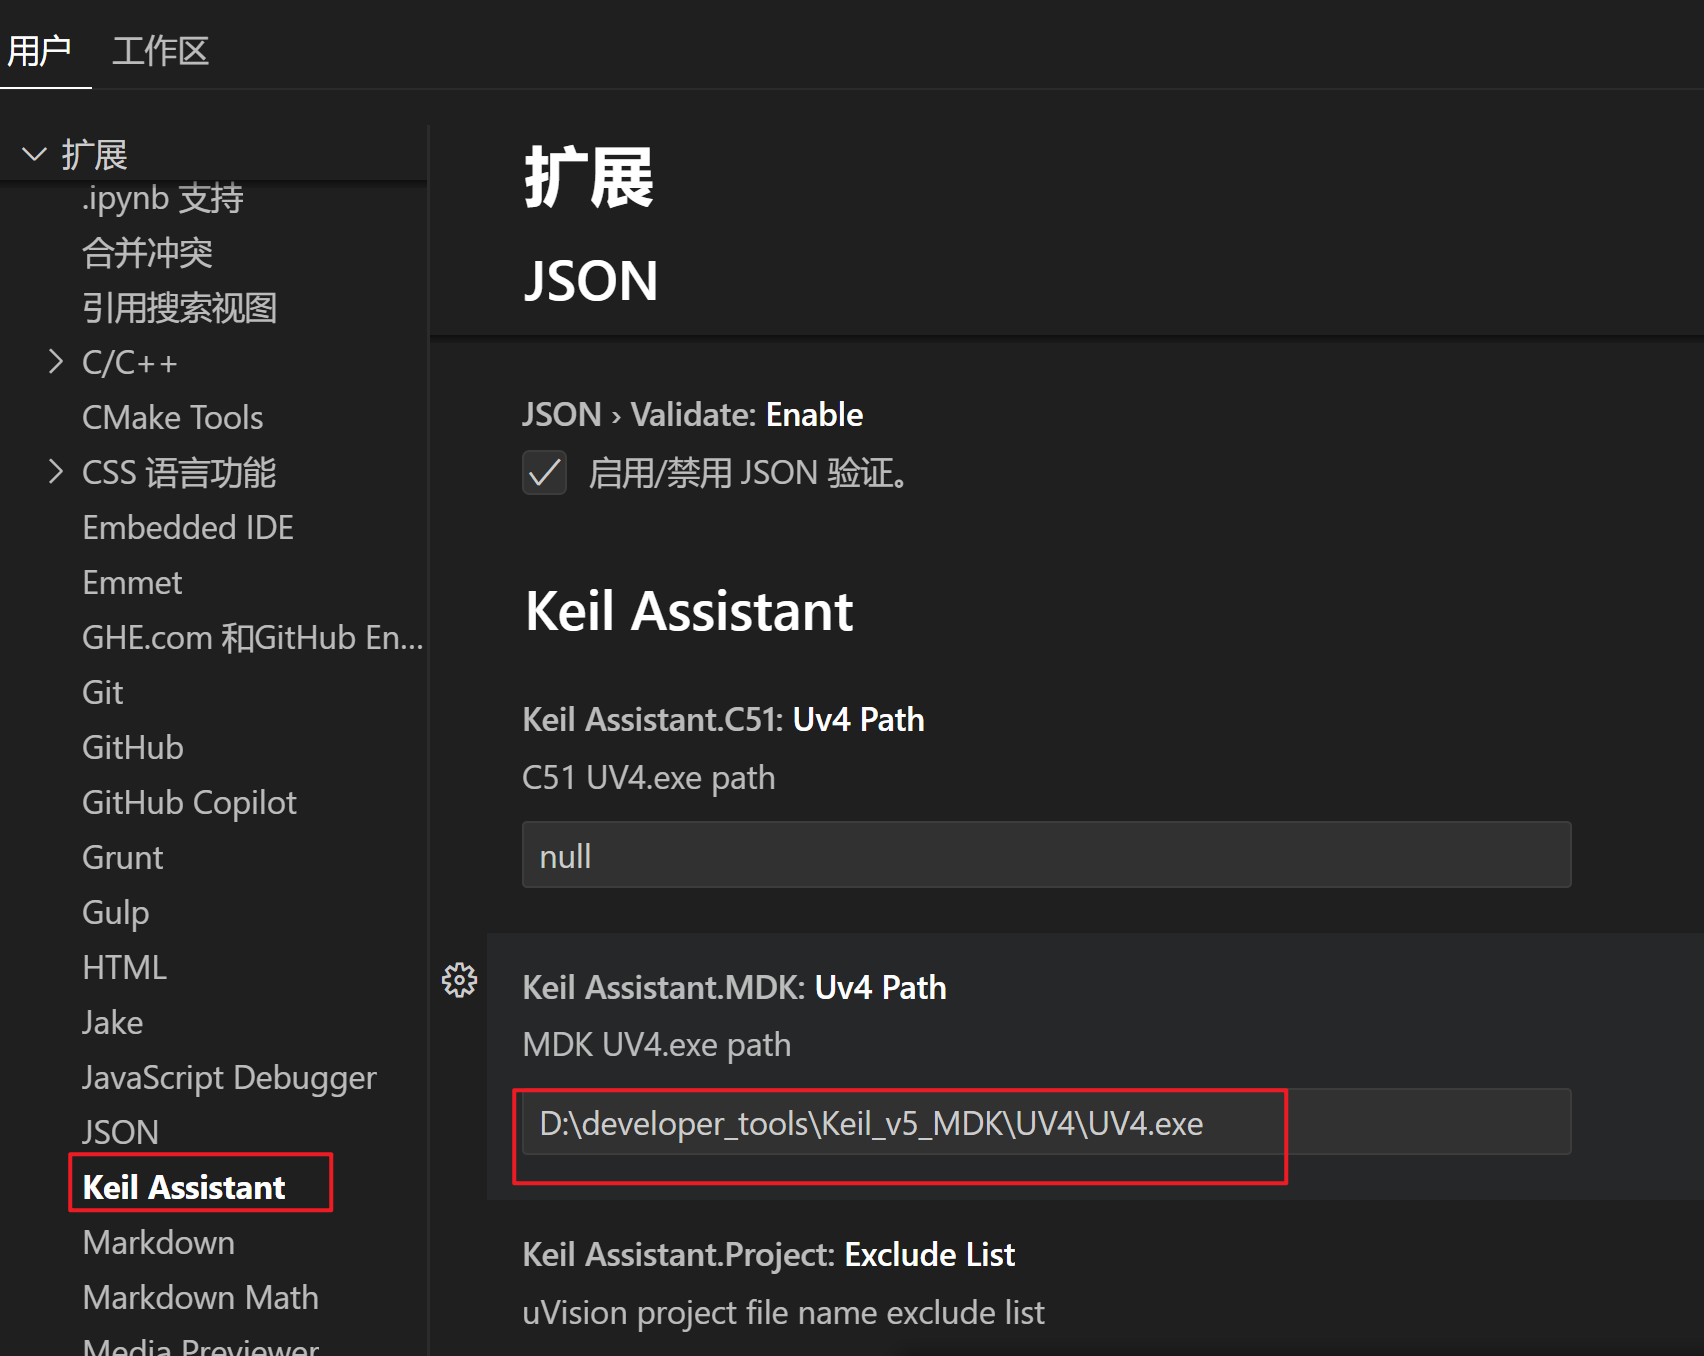Switch to the 用户 settings tab
This screenshot has height=1356, width=1704.
coord(40,50)
